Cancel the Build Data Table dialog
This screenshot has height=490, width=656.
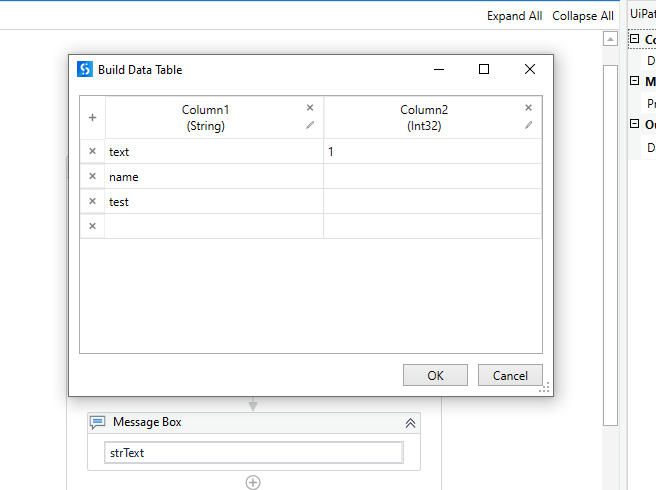point(510,375)
